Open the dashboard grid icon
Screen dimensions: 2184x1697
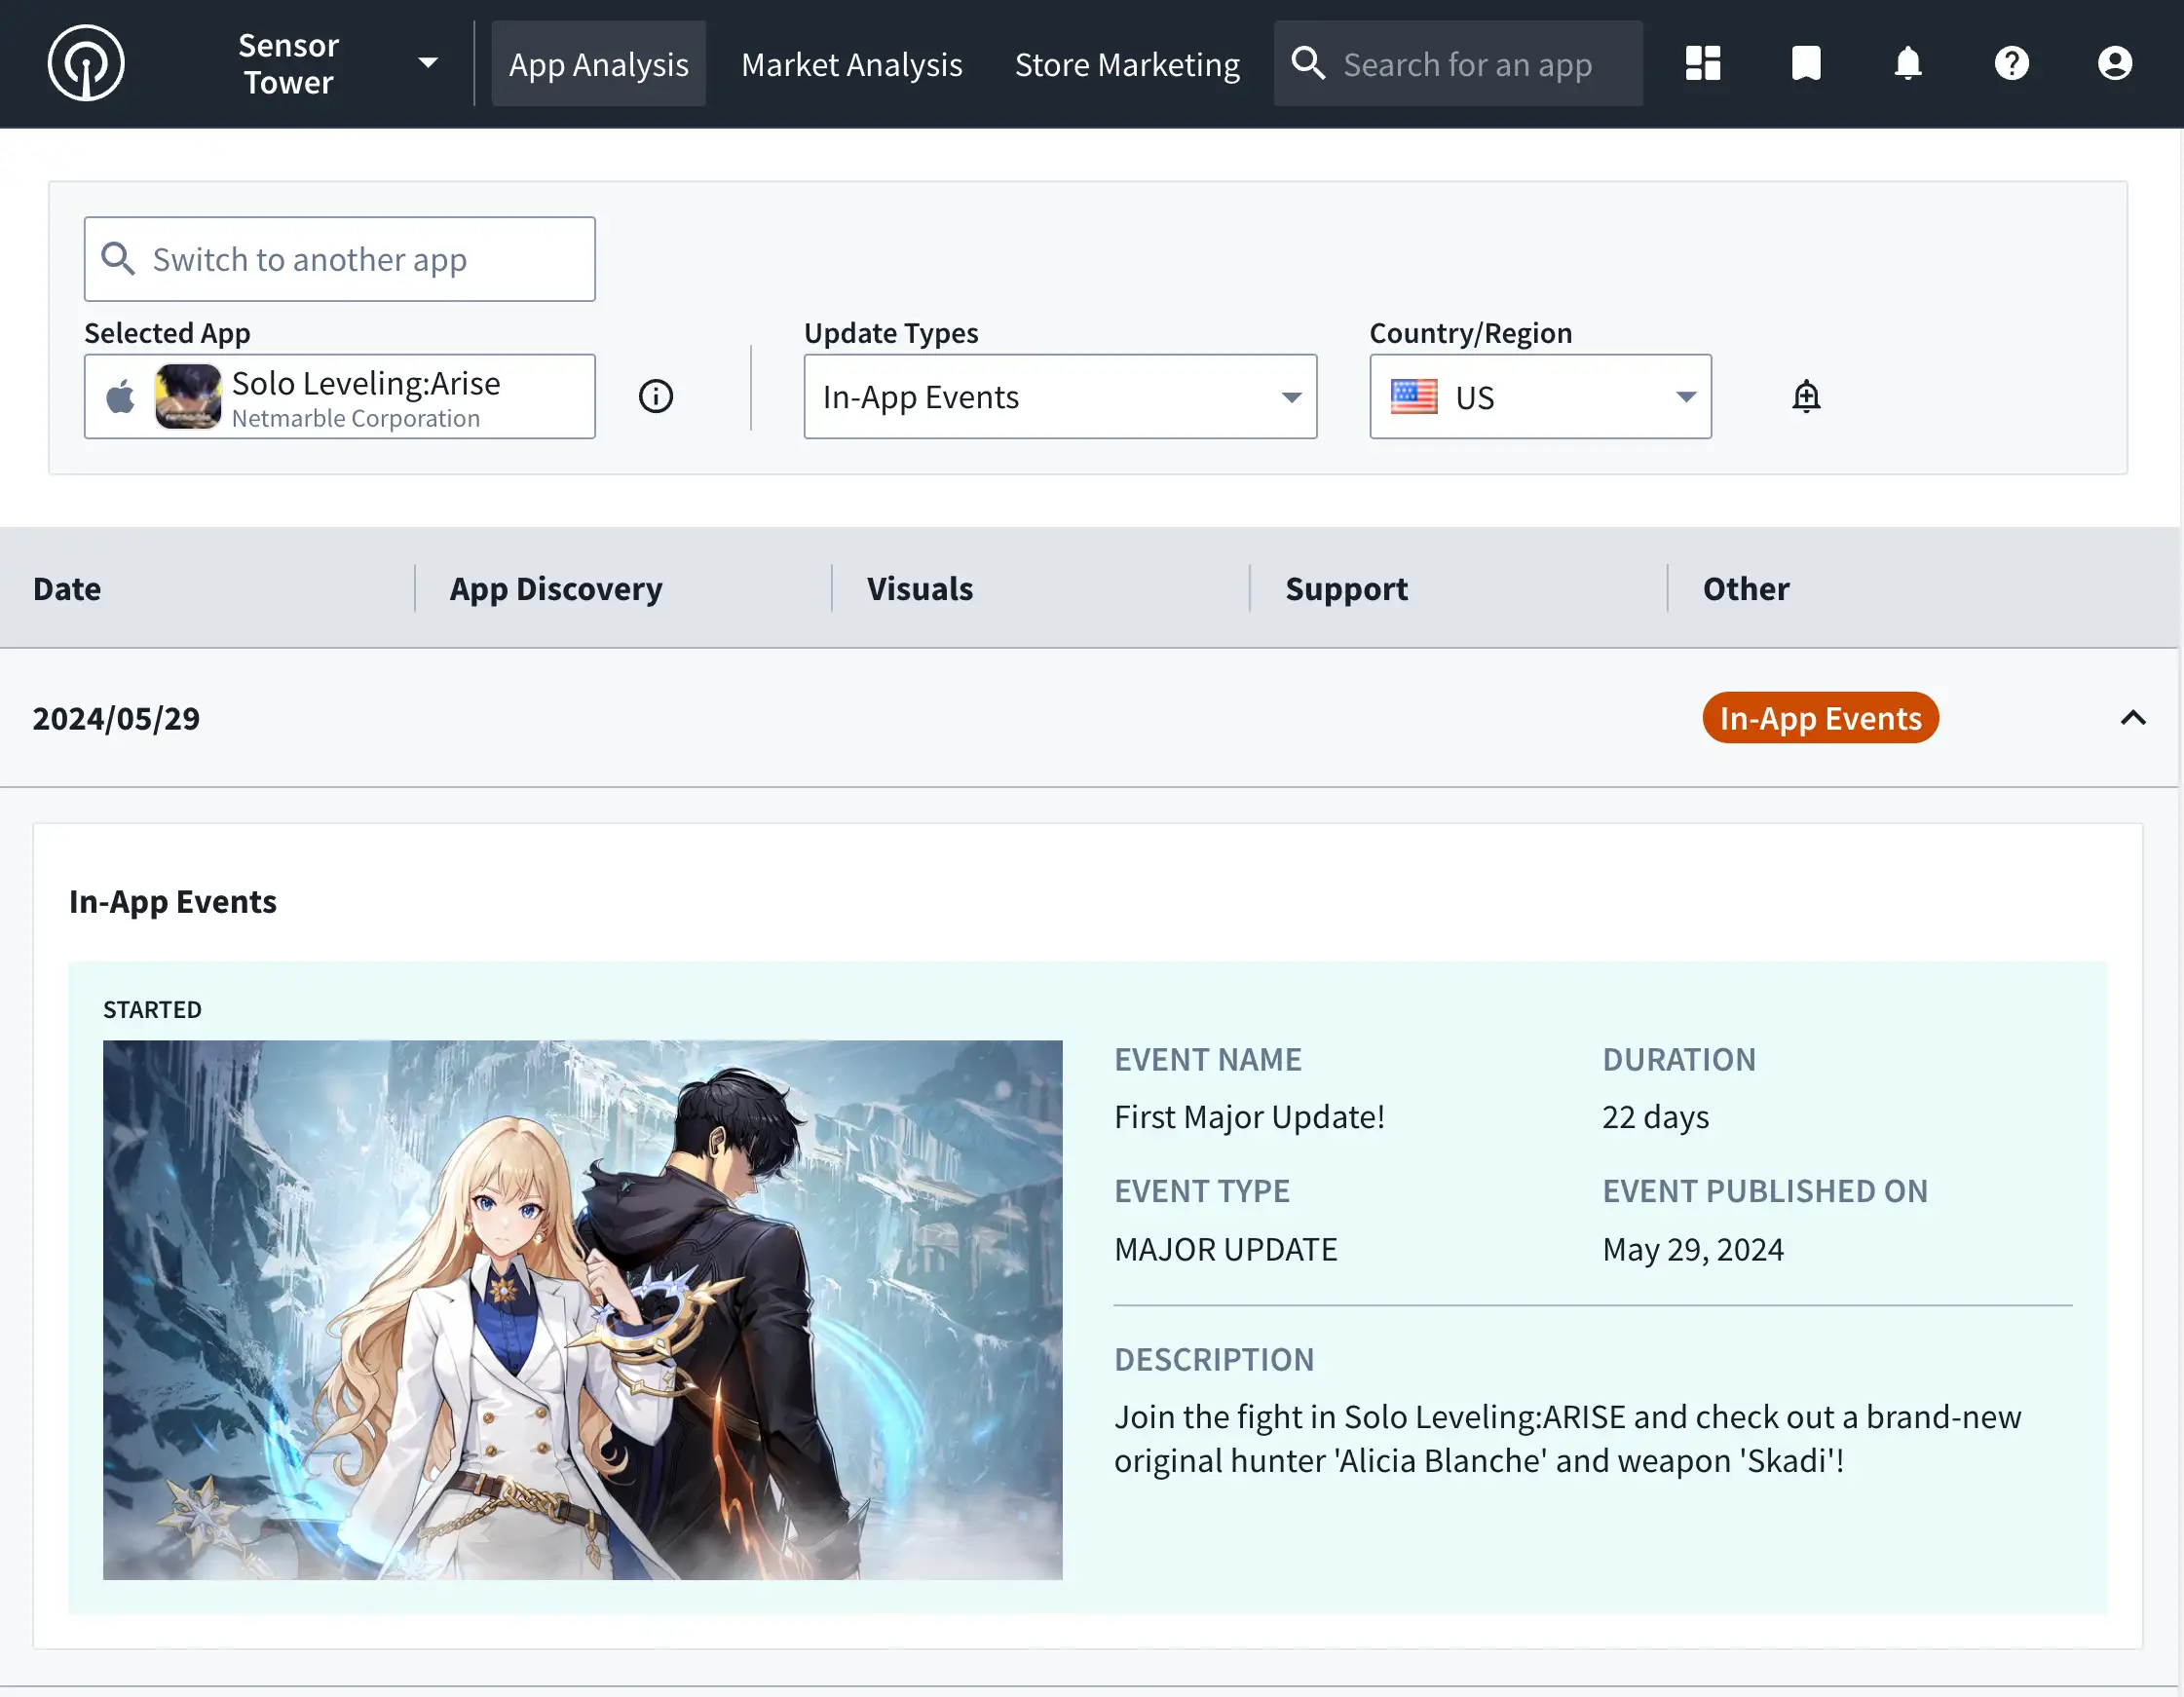coord(1703,63)
